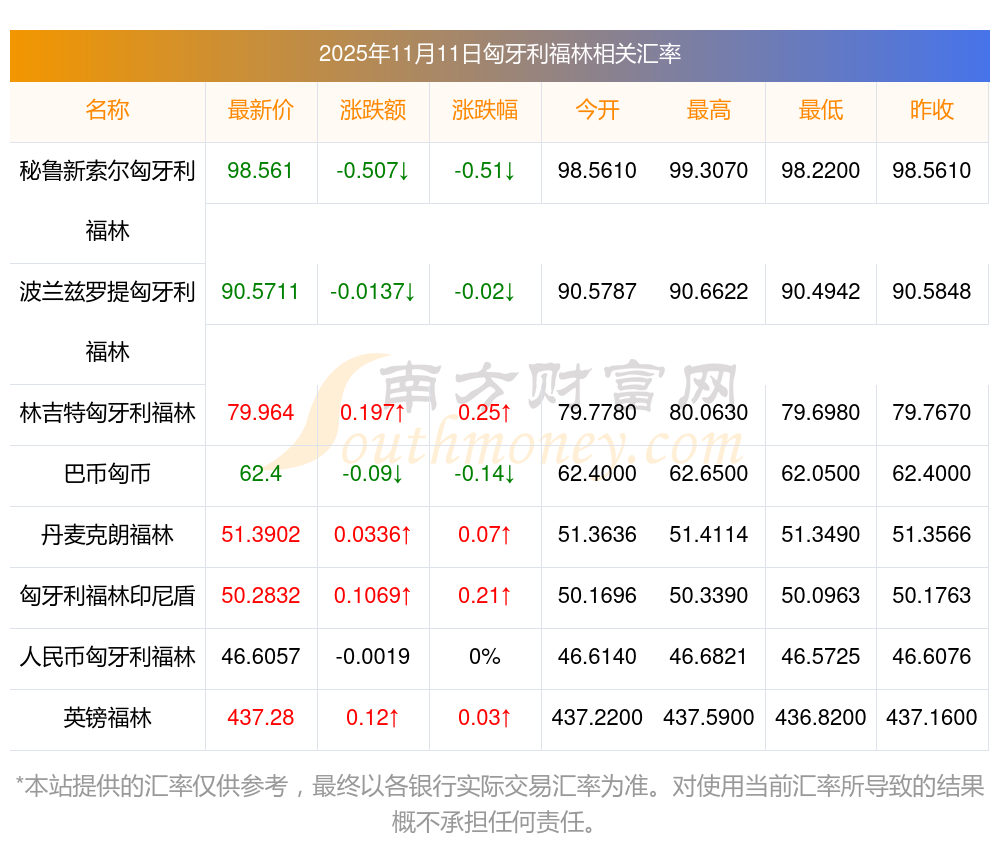Click latest price 62.4

click(260, 474)
